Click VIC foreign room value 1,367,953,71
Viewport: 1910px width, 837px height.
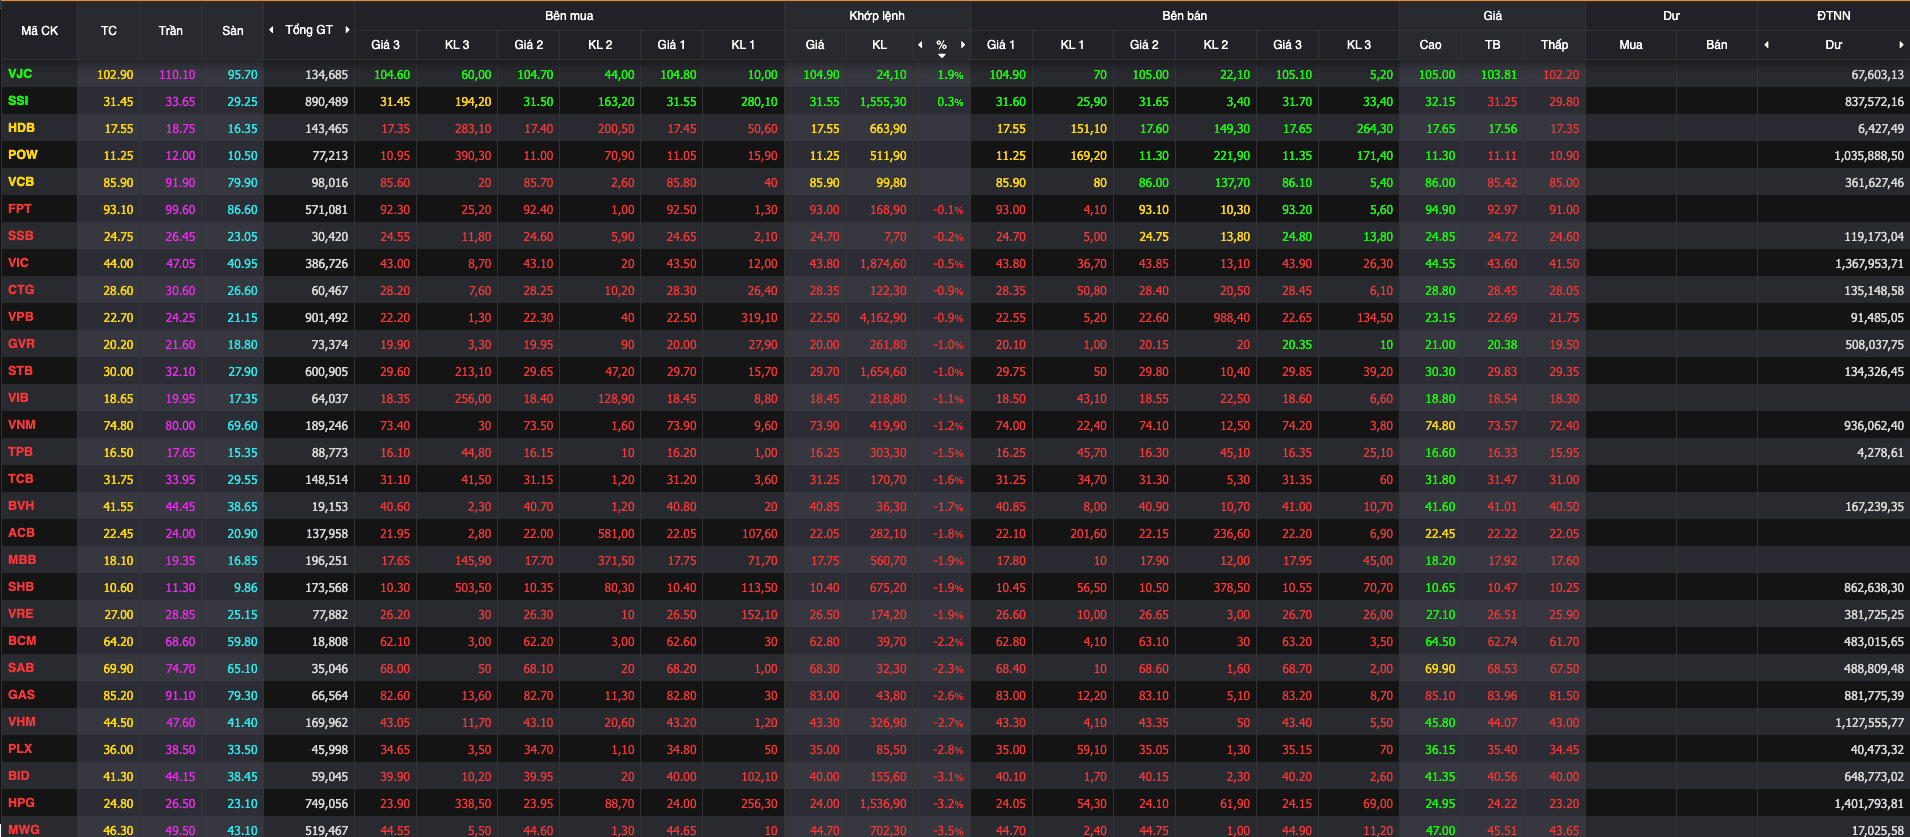[x=1869, y=264]
